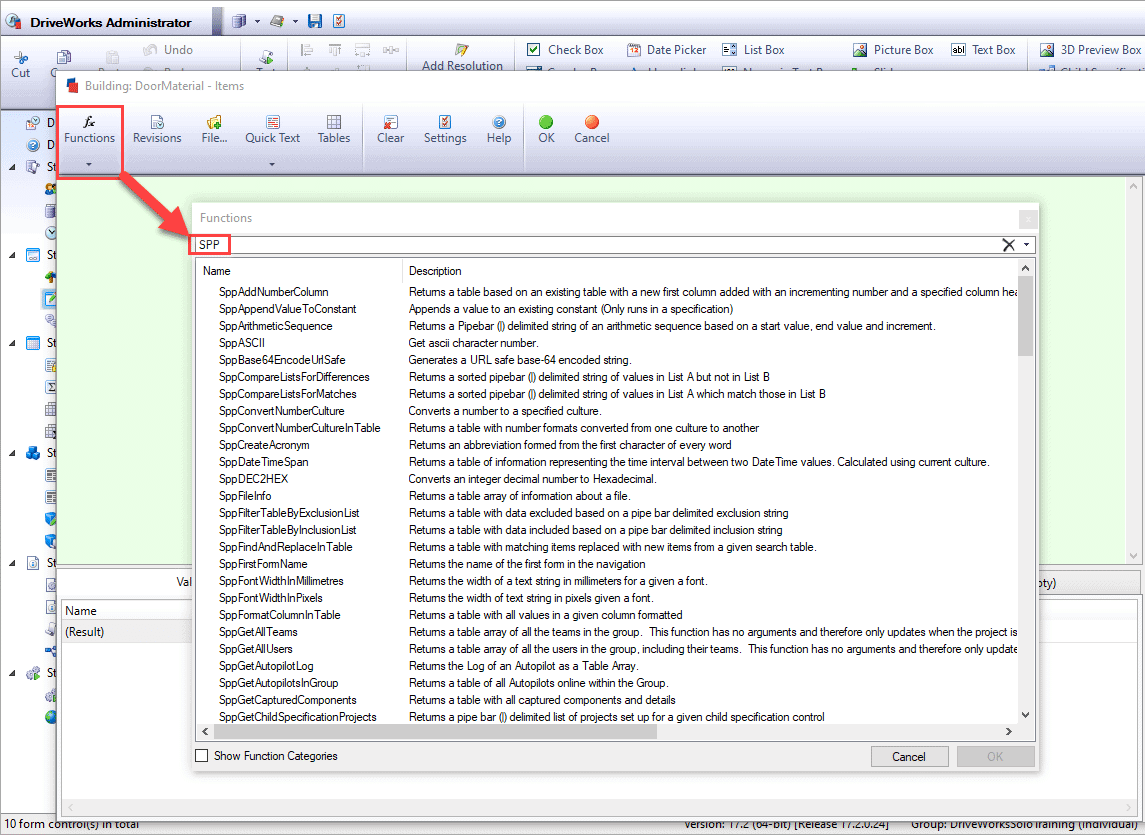
Task: Clear the function search with the X
Action: [x=1008, y=245]
